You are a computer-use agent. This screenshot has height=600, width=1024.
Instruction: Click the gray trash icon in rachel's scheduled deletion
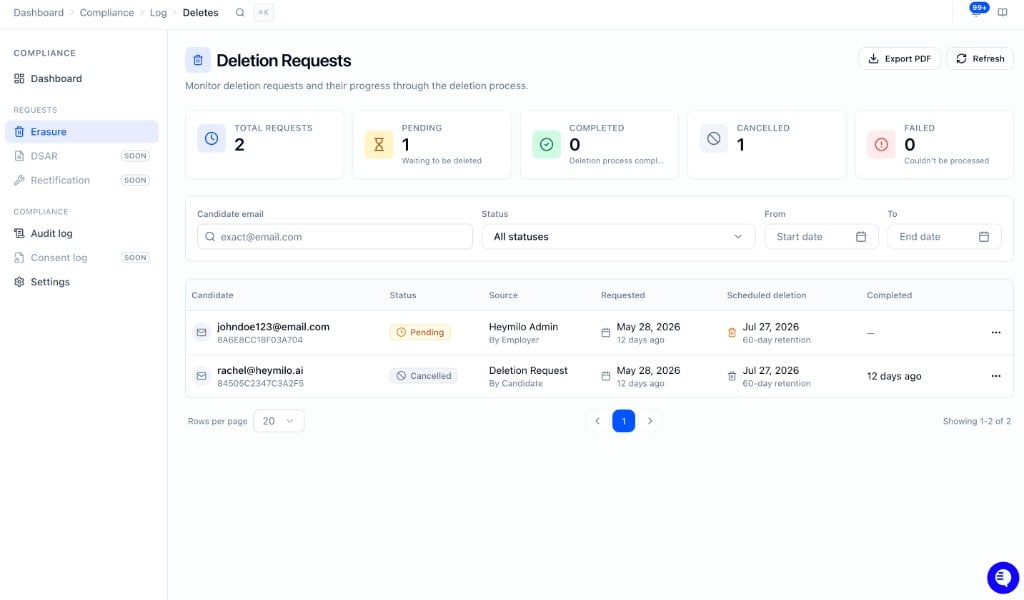click(731, 377)
